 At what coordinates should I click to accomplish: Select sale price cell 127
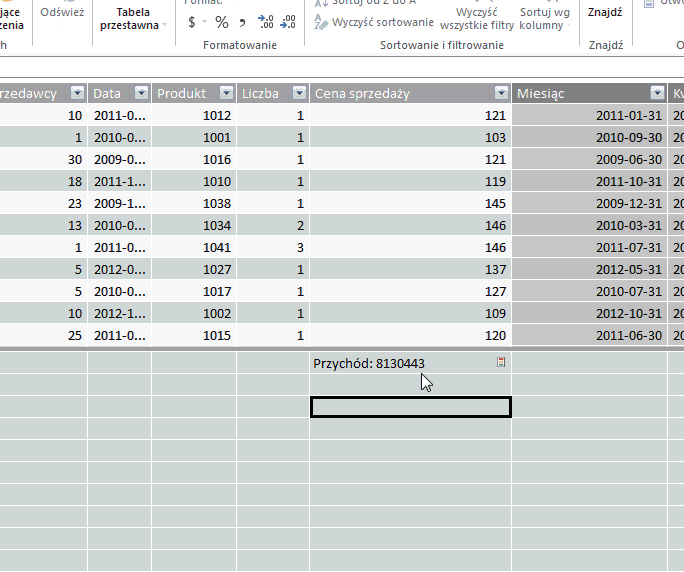click(410, 291)
